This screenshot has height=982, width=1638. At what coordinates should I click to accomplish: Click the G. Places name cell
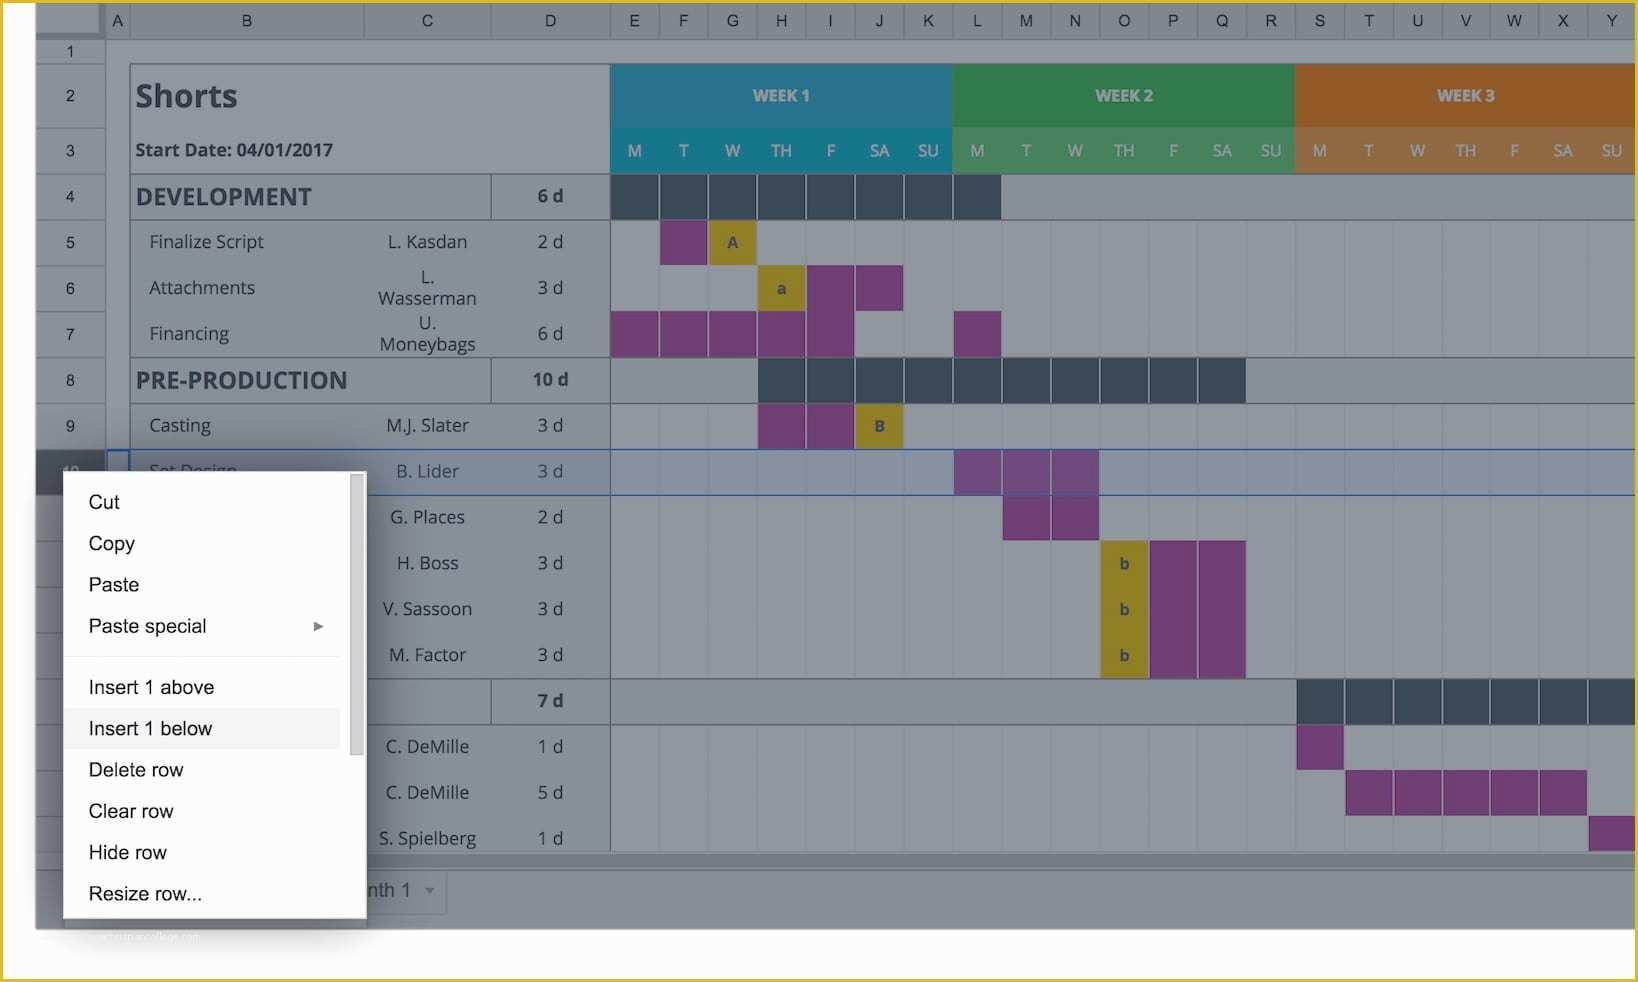[427, 518]
